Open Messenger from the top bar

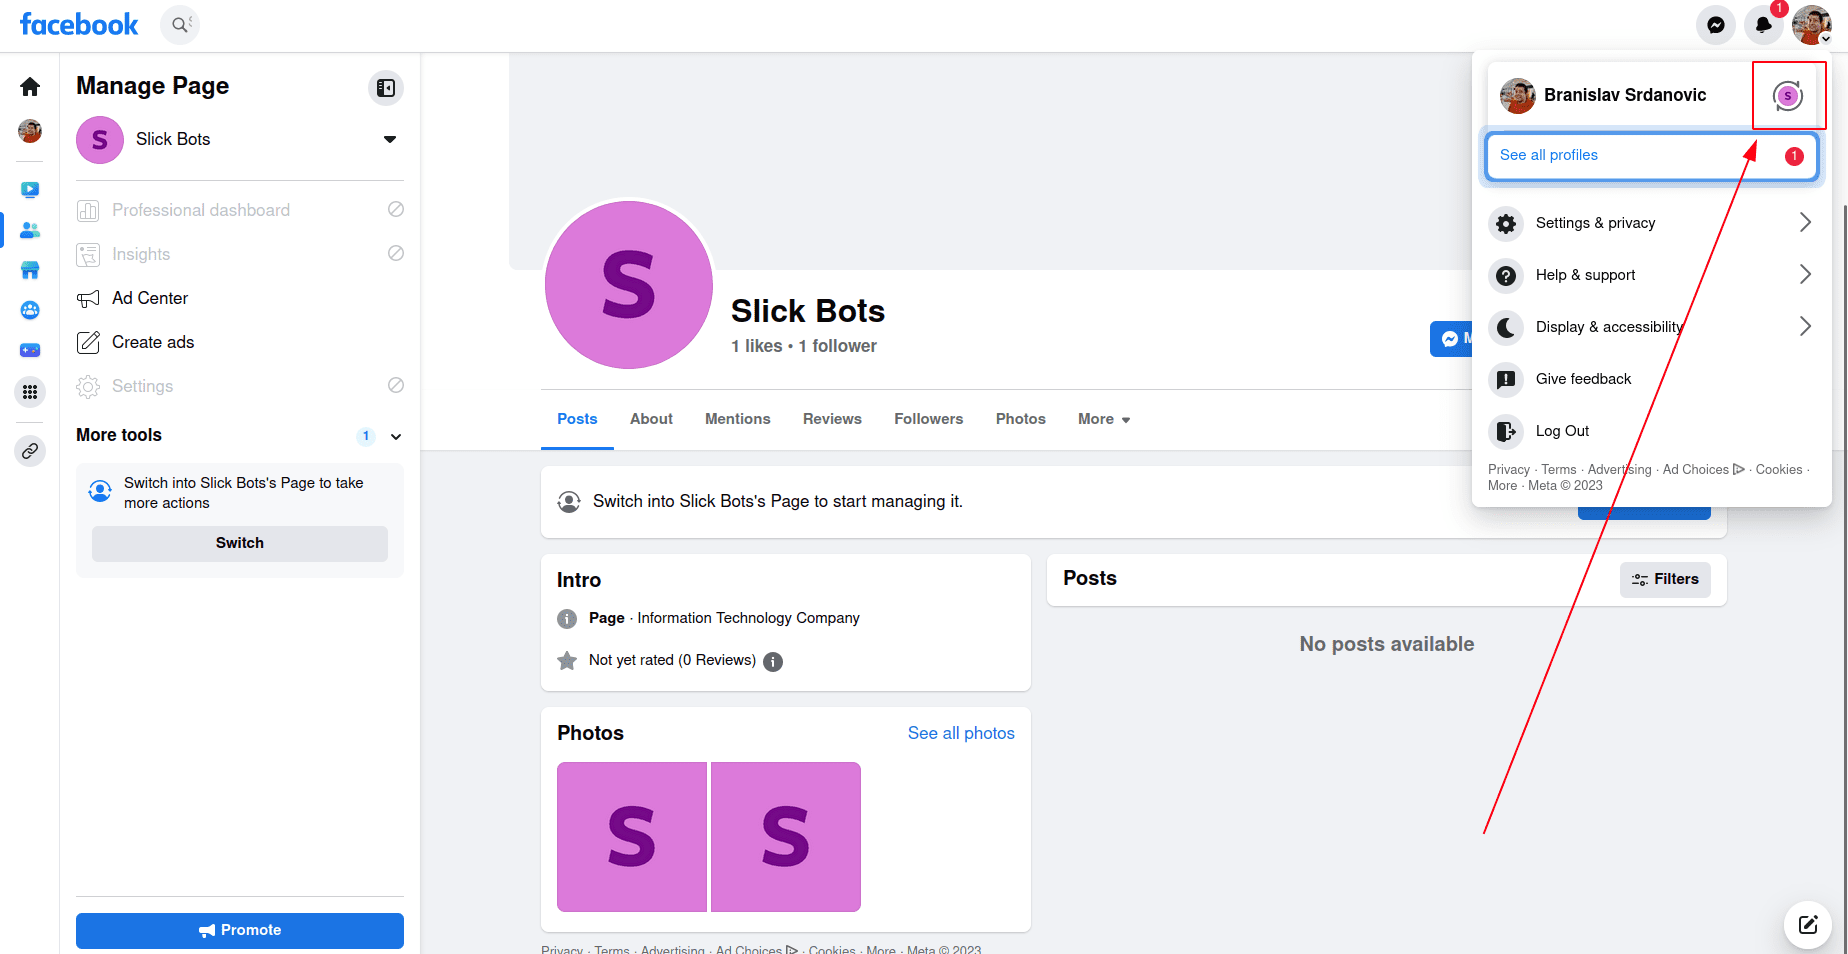pos(1716,25)
